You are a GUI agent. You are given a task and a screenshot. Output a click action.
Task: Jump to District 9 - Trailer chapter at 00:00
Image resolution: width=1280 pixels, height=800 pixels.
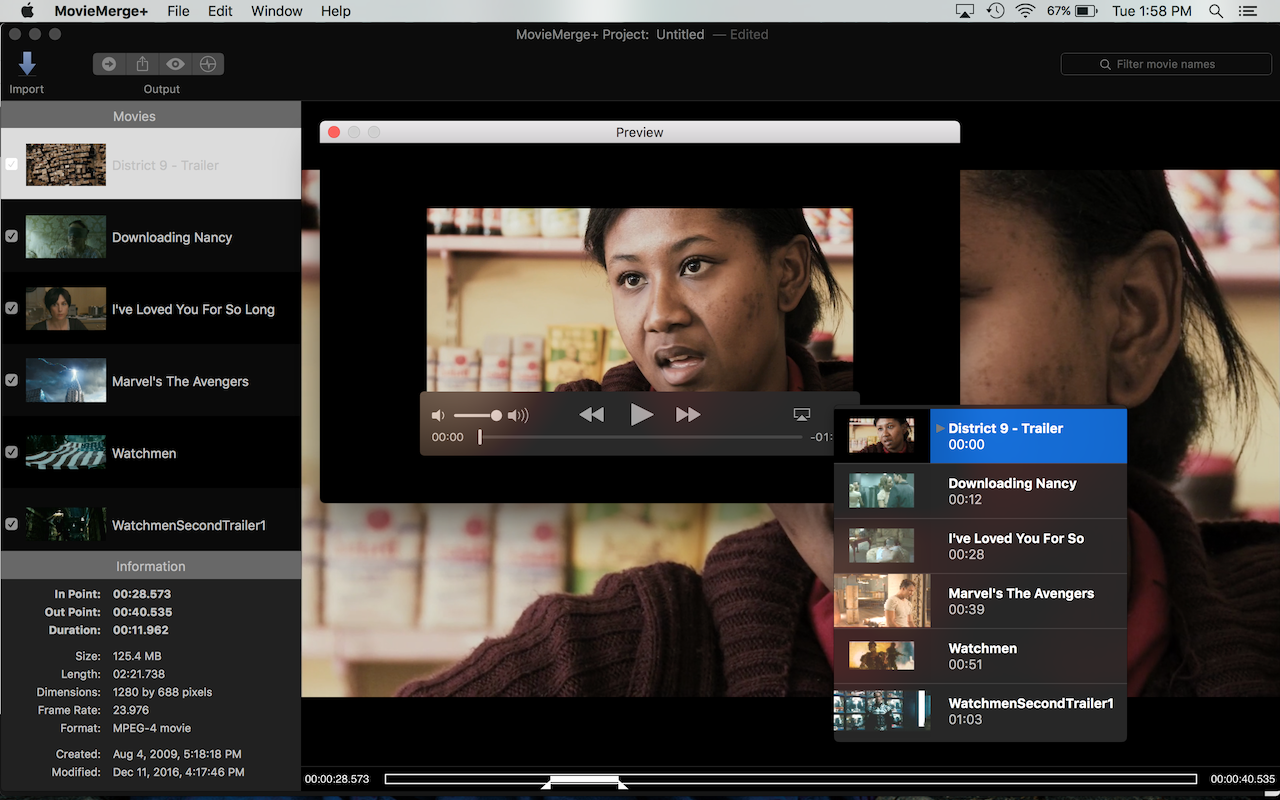[980, 436]
